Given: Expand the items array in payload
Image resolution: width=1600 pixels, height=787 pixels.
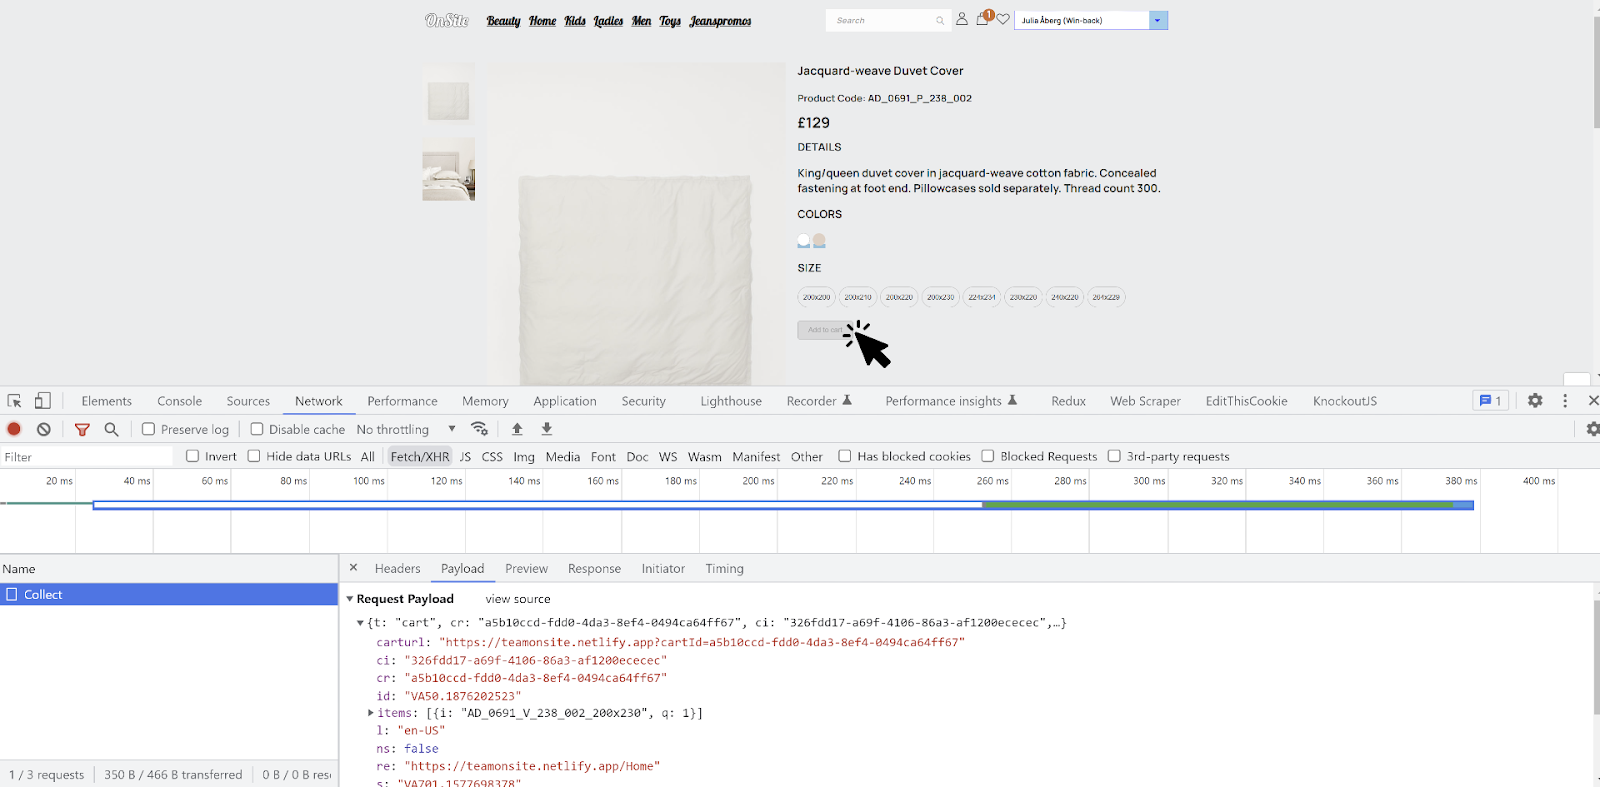Looking at the screenshot, I should [x=371, y=713].
